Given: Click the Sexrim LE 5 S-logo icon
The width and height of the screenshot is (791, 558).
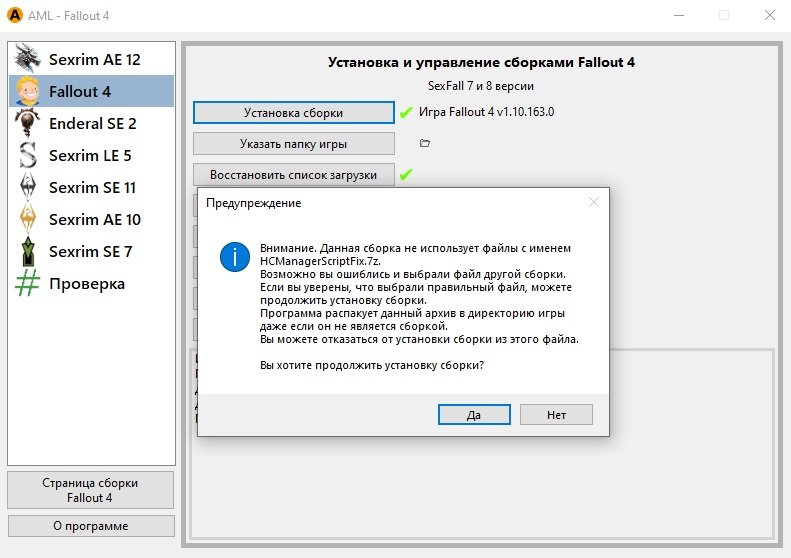Looking at the screenshot, I should click(x=28, y=155).
